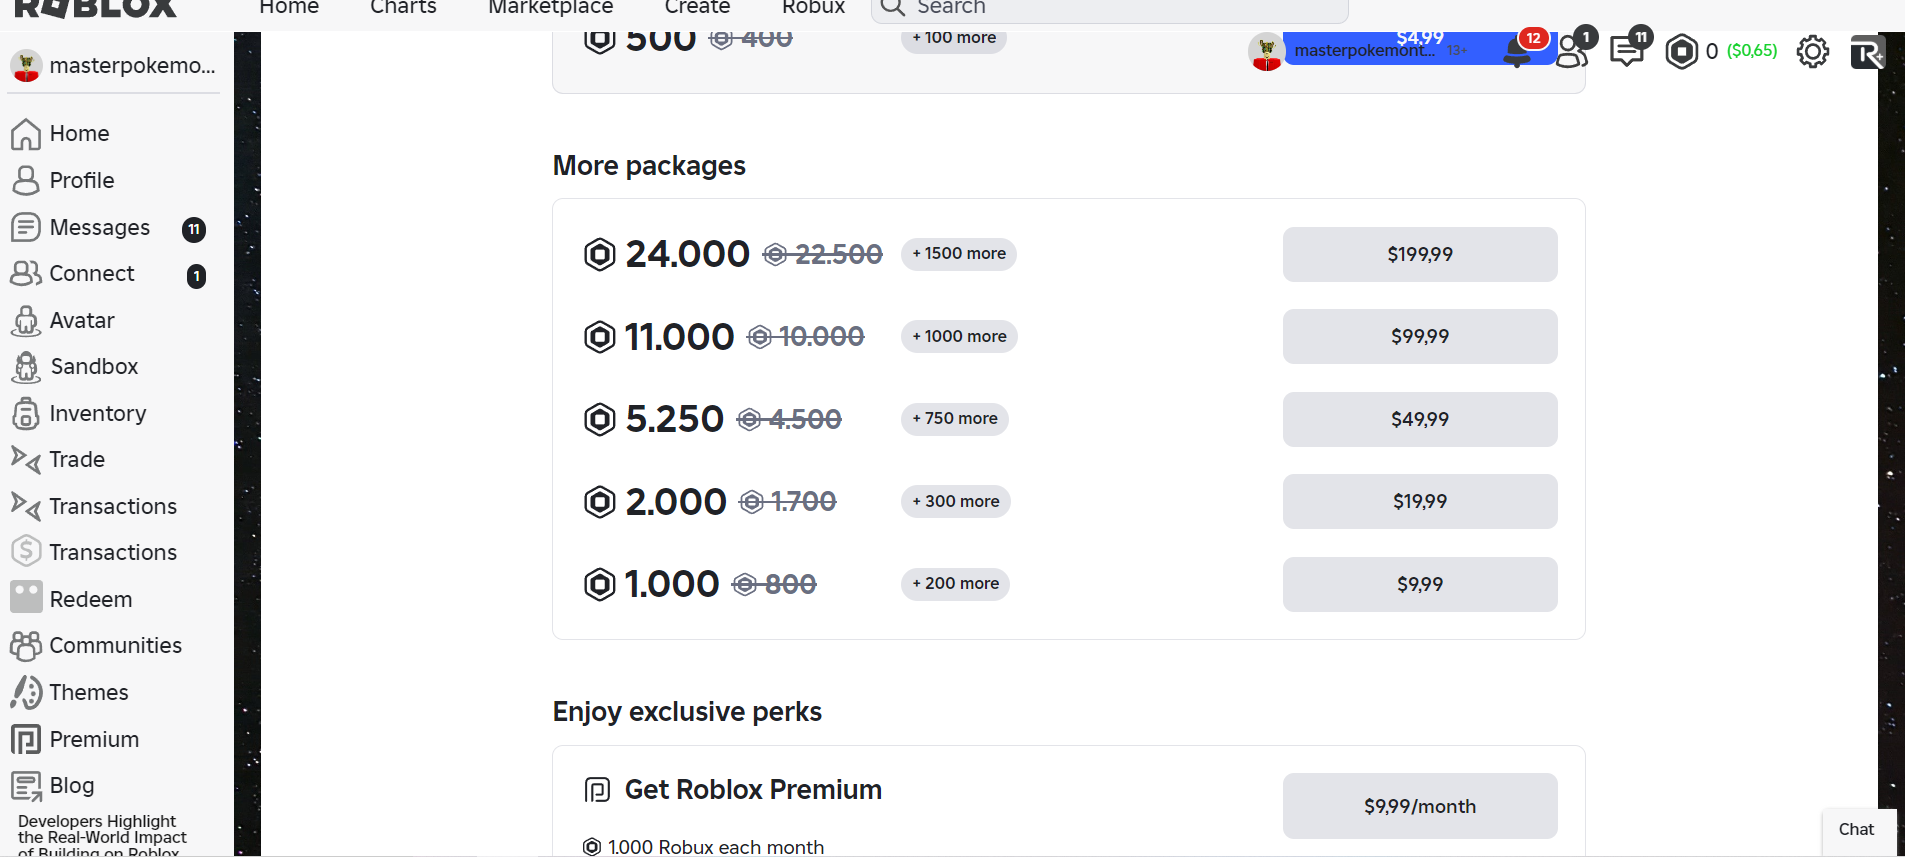Click the notifications bell icon

tap(1518, 52)
